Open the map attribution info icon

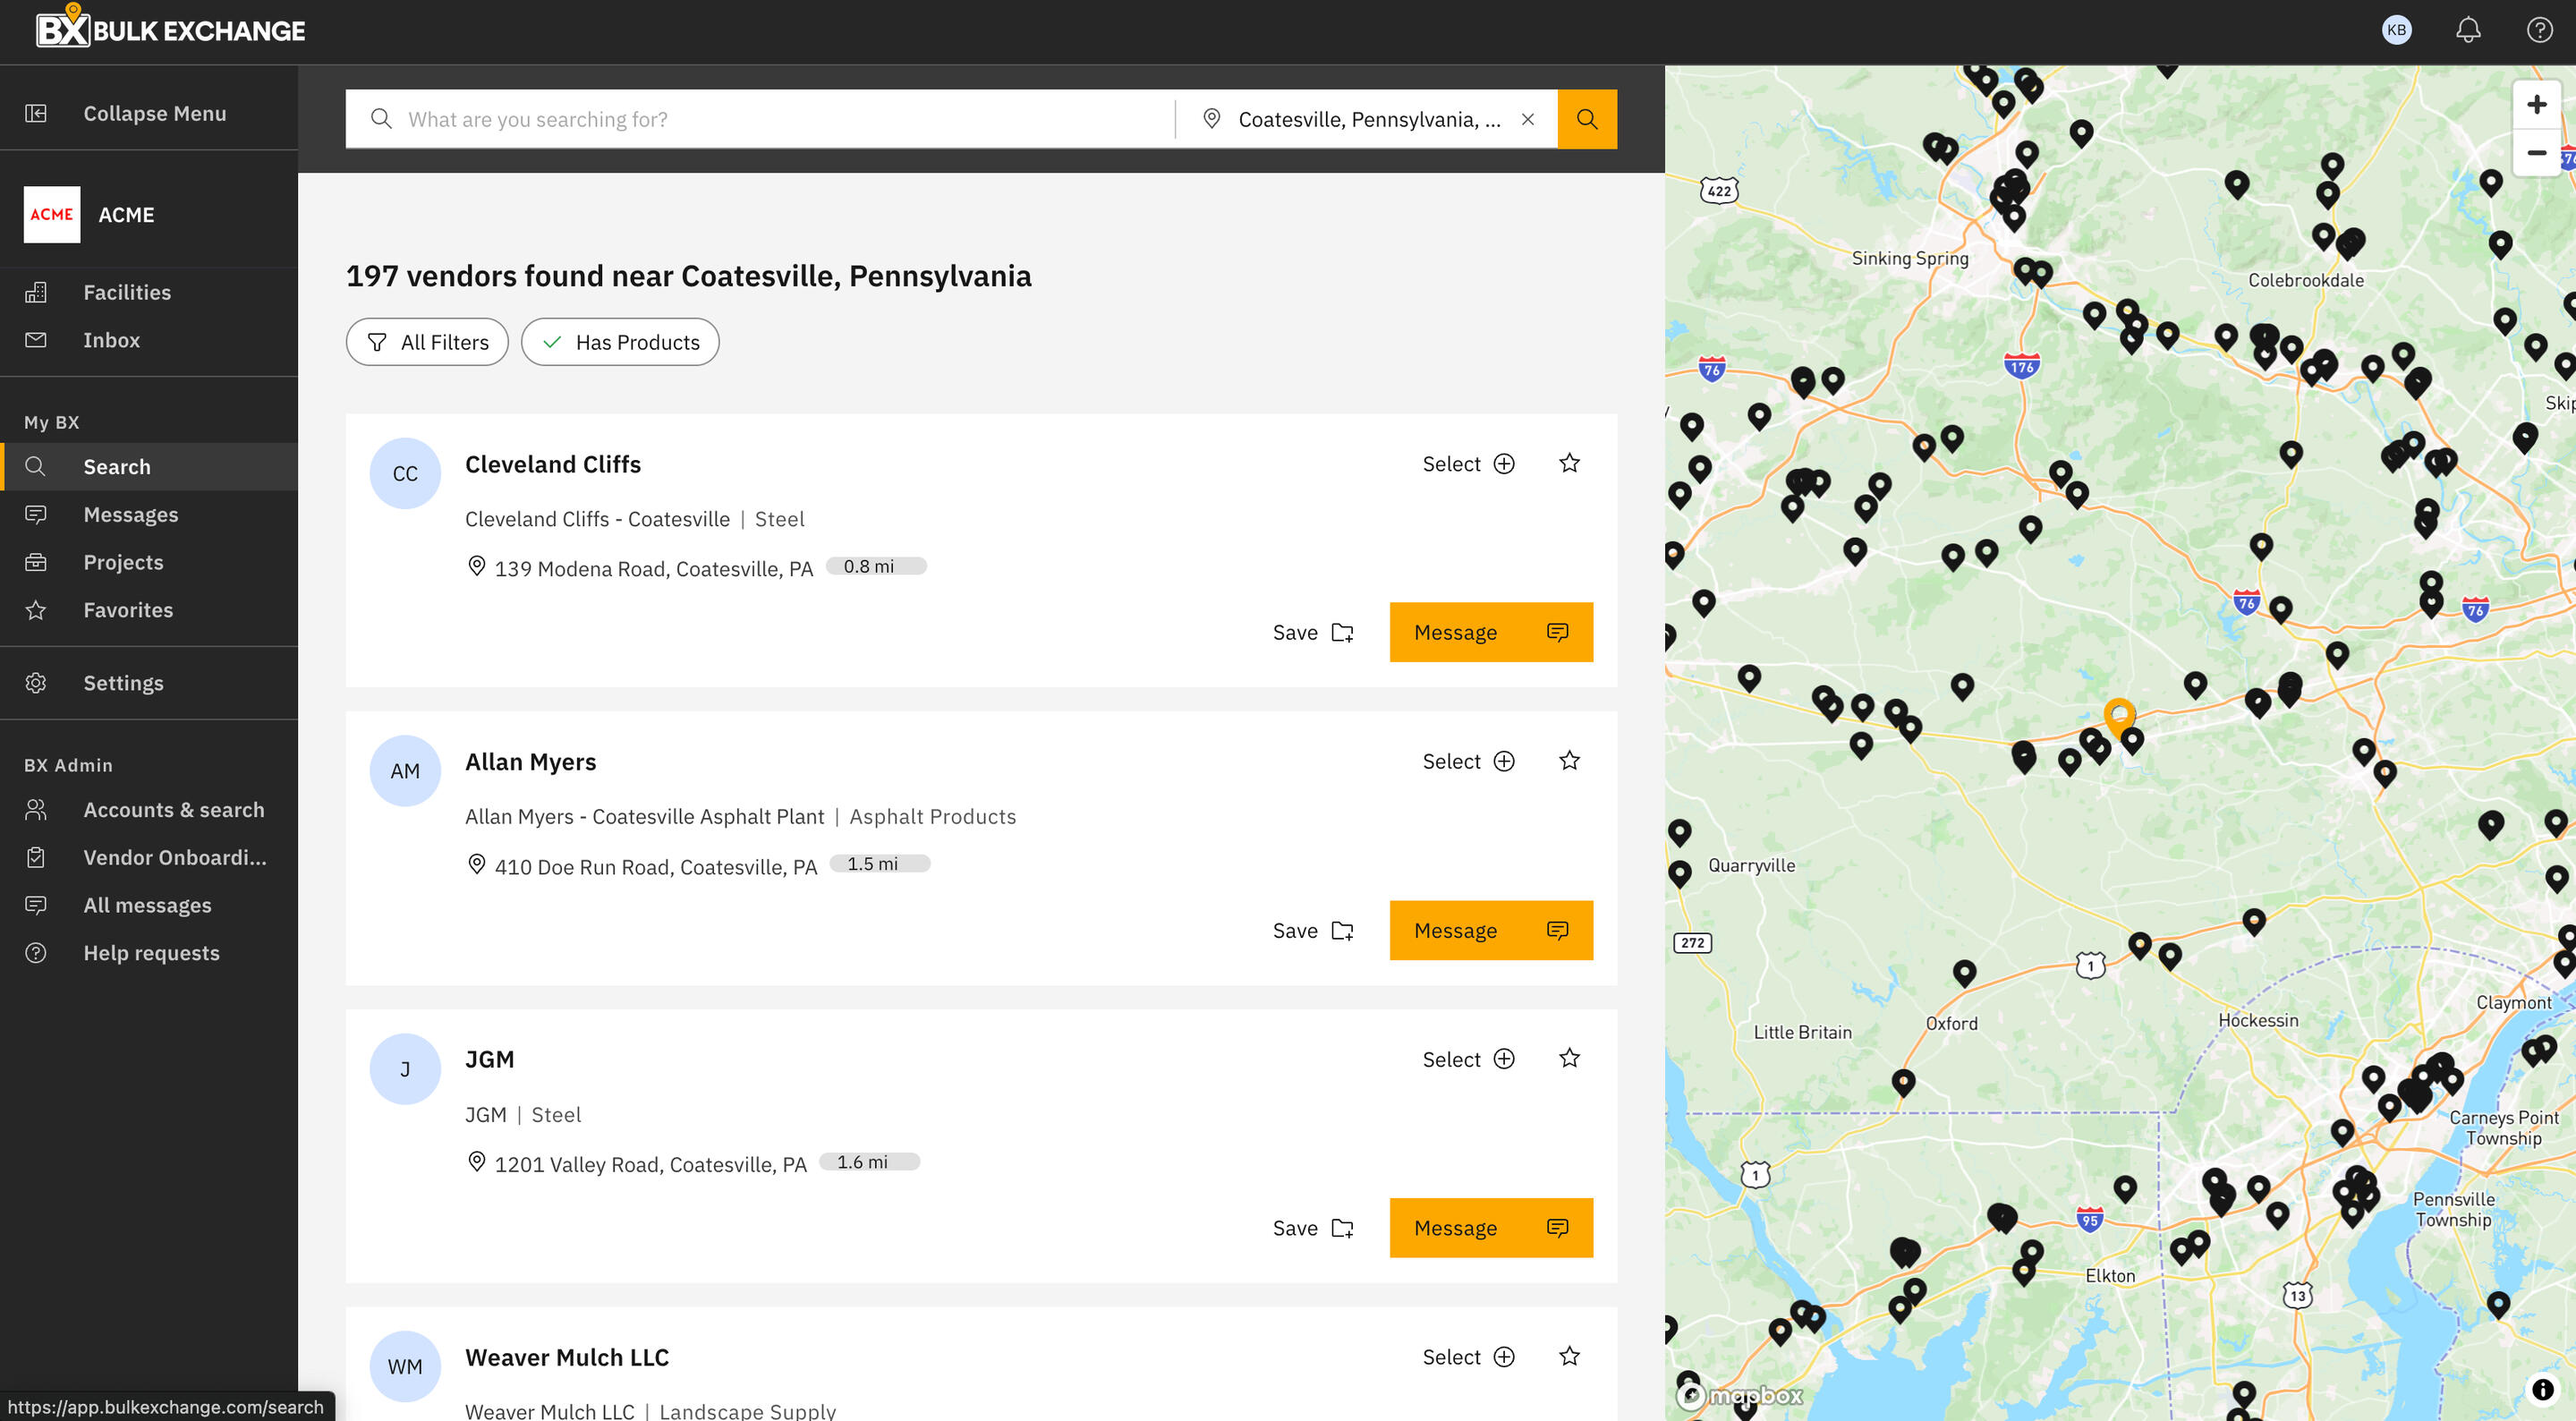2542,1389
